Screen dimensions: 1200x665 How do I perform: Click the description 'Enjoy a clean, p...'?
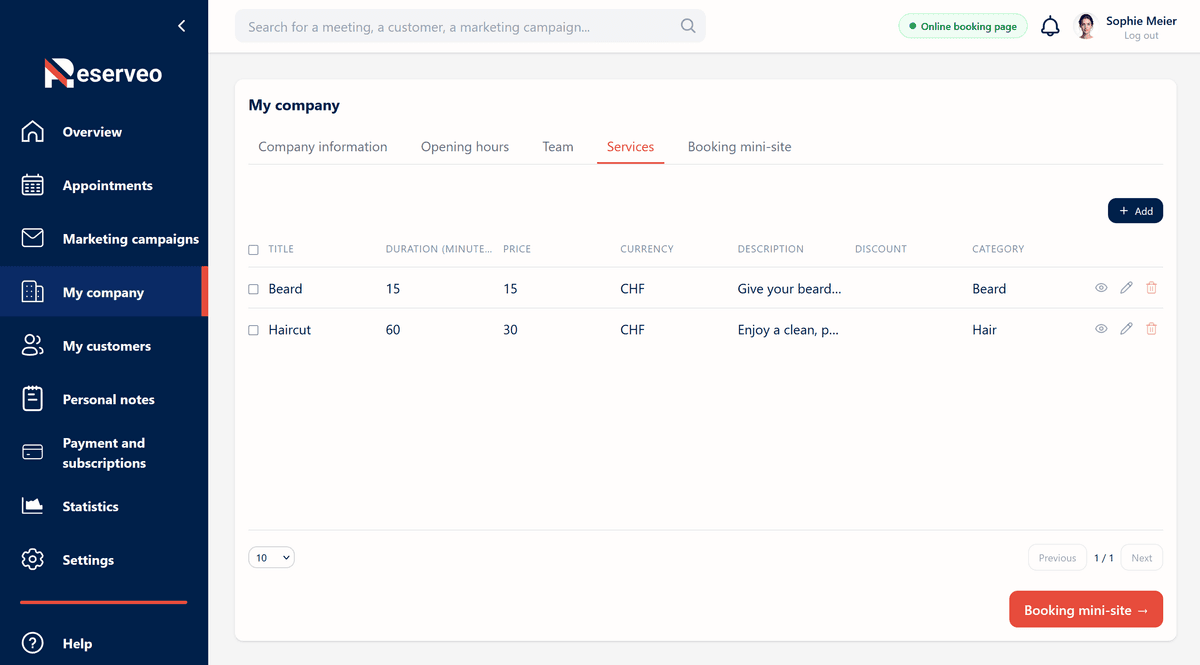coord(788,330)
